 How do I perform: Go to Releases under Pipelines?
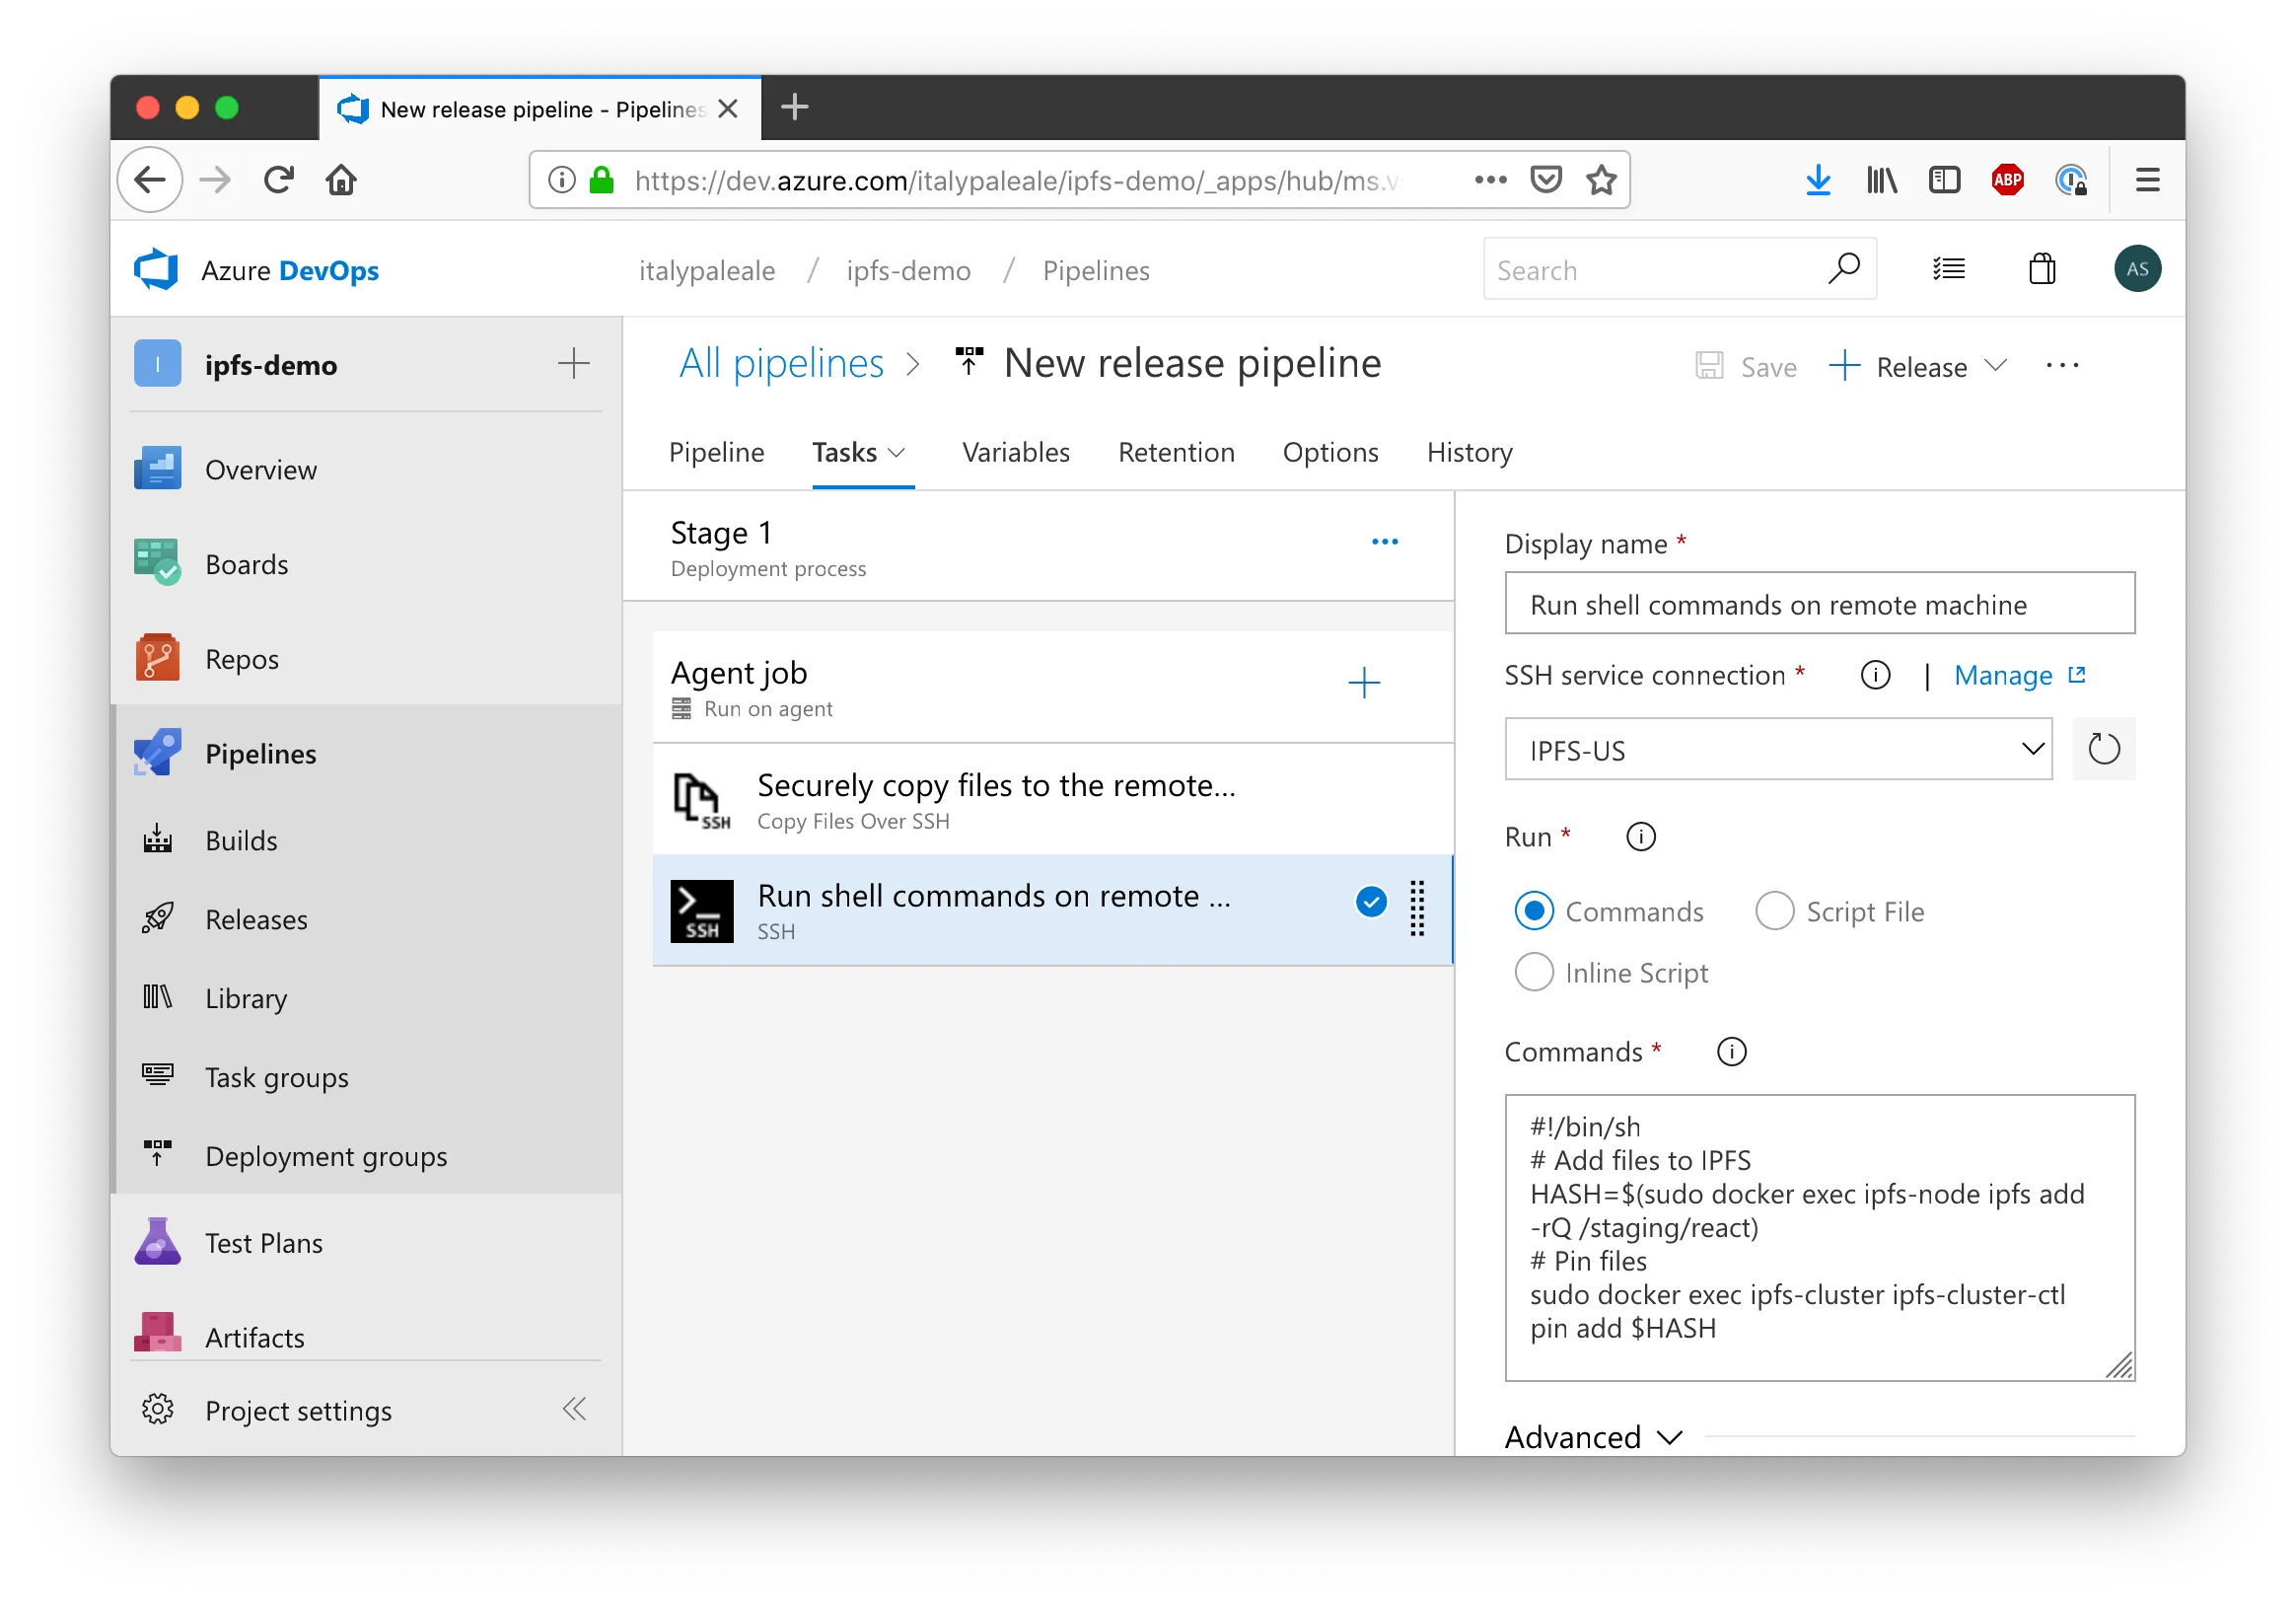[256, 919]
